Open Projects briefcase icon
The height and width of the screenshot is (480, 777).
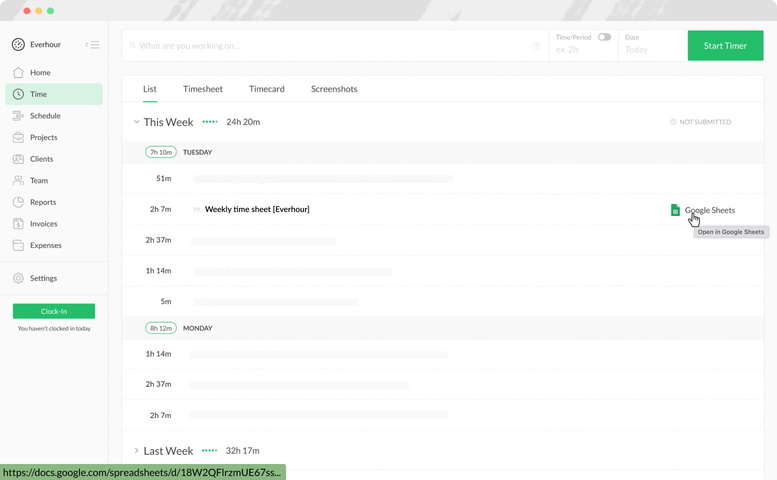[x=18, y=137]
